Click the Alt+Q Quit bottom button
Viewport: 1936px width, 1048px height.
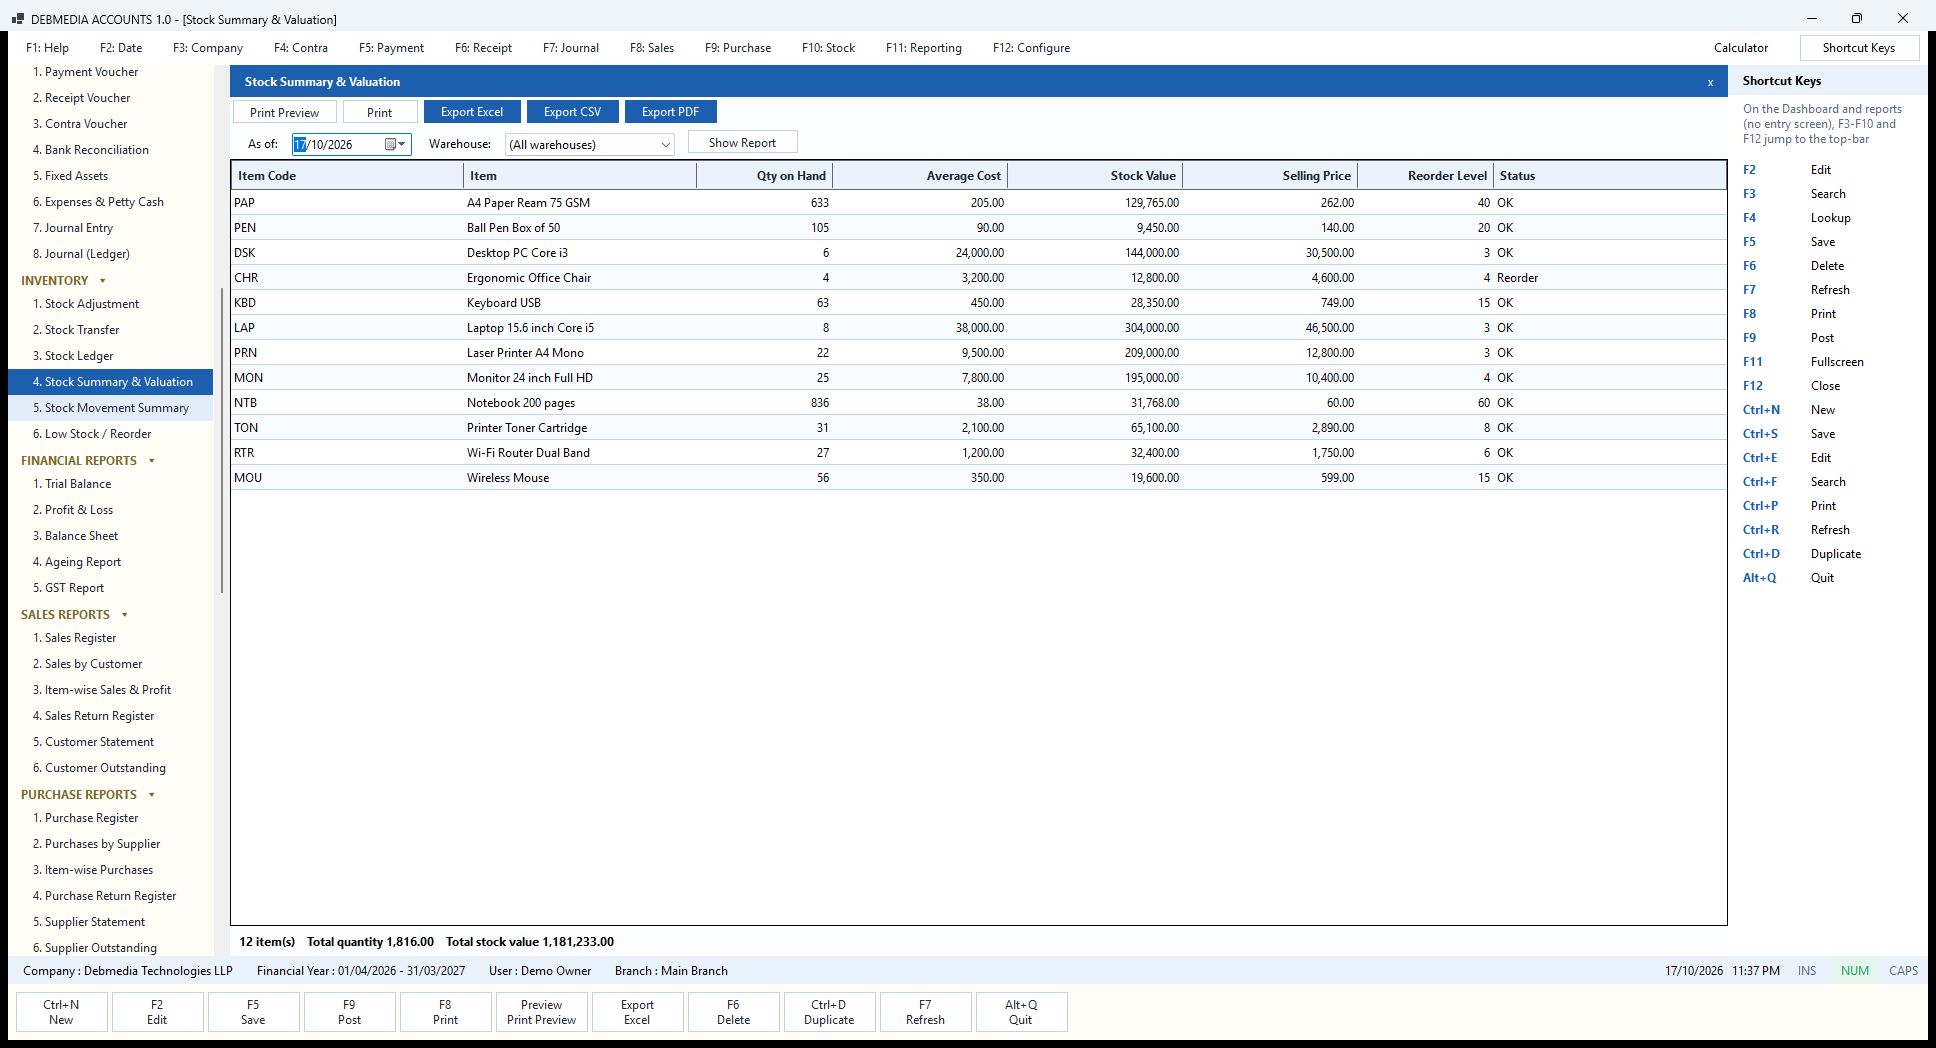point(1021,1012)
